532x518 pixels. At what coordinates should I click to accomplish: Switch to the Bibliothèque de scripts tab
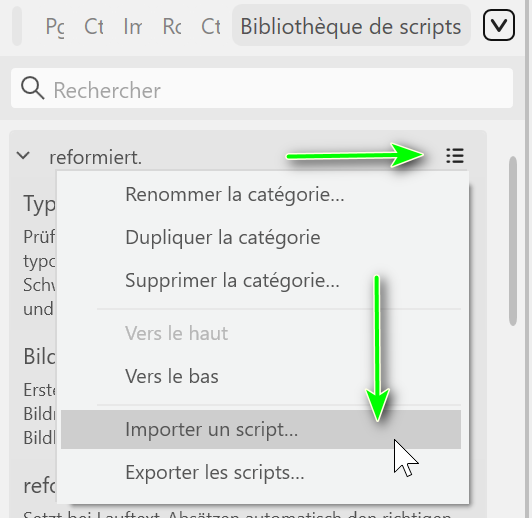pos(351,26)
